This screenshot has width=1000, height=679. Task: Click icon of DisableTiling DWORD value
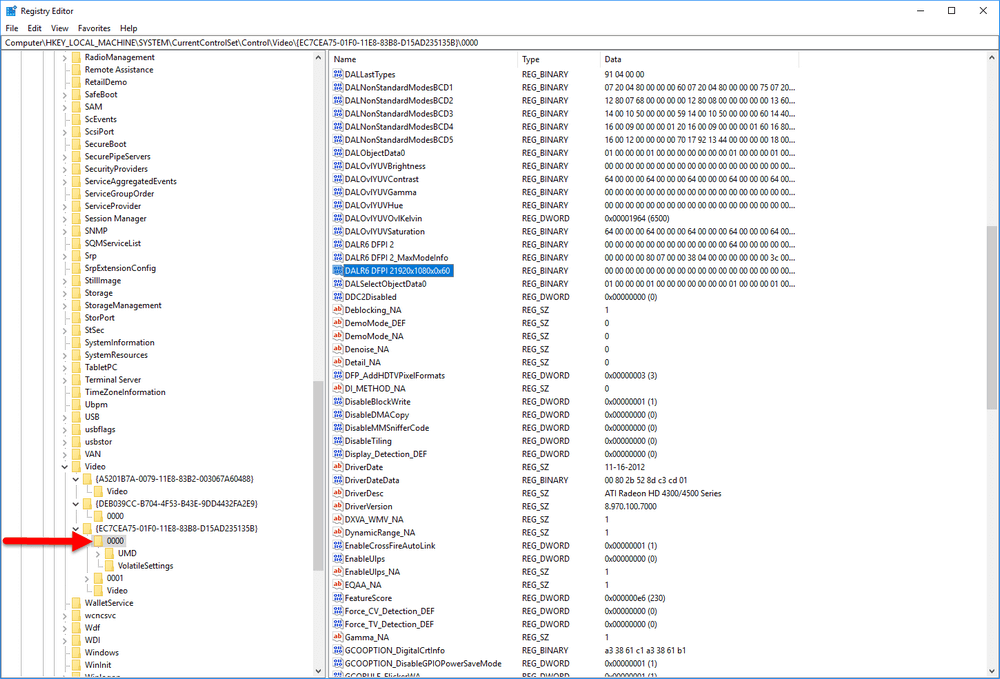(x=338, y=441)
